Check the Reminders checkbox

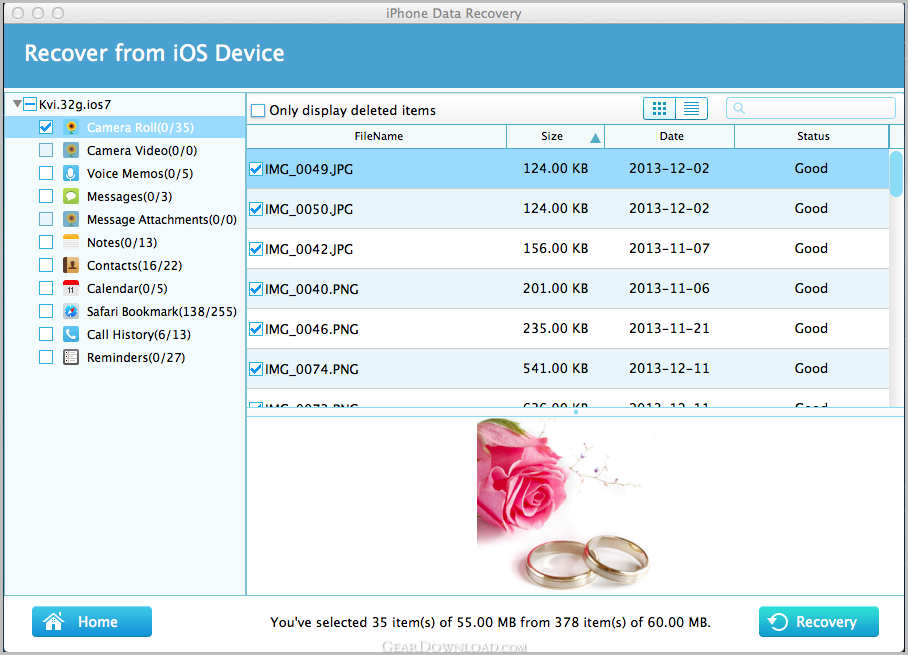click(46, 357)
